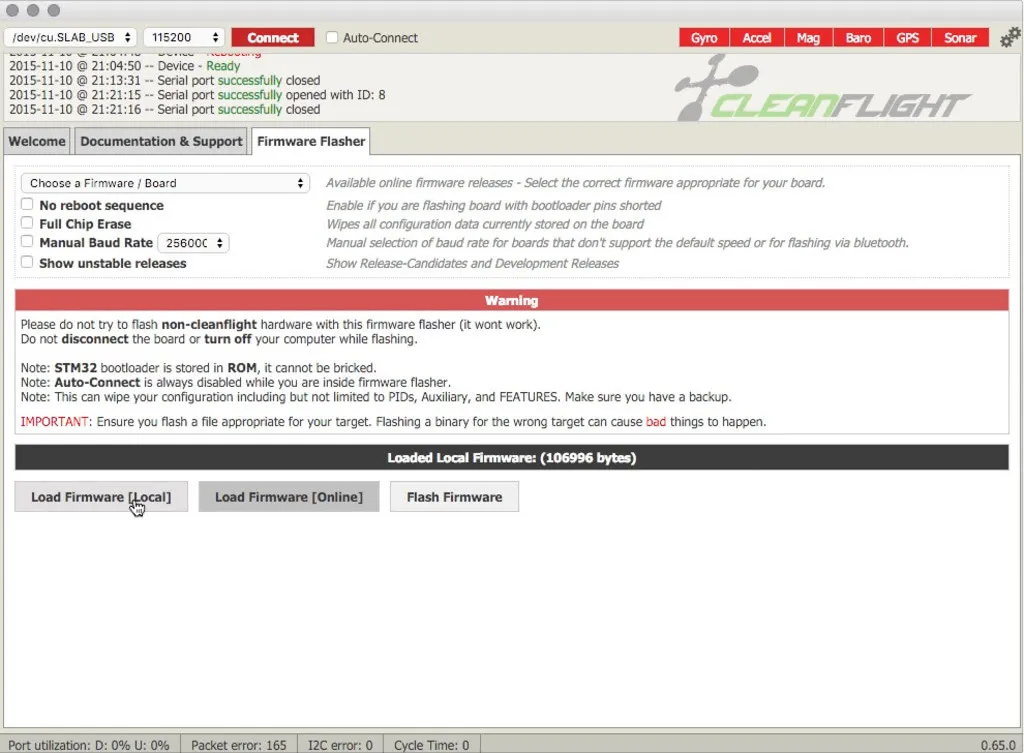Click the Gyro sensor indicator
The height and width of the screenshot is (753, 1024).
point(704,38)
